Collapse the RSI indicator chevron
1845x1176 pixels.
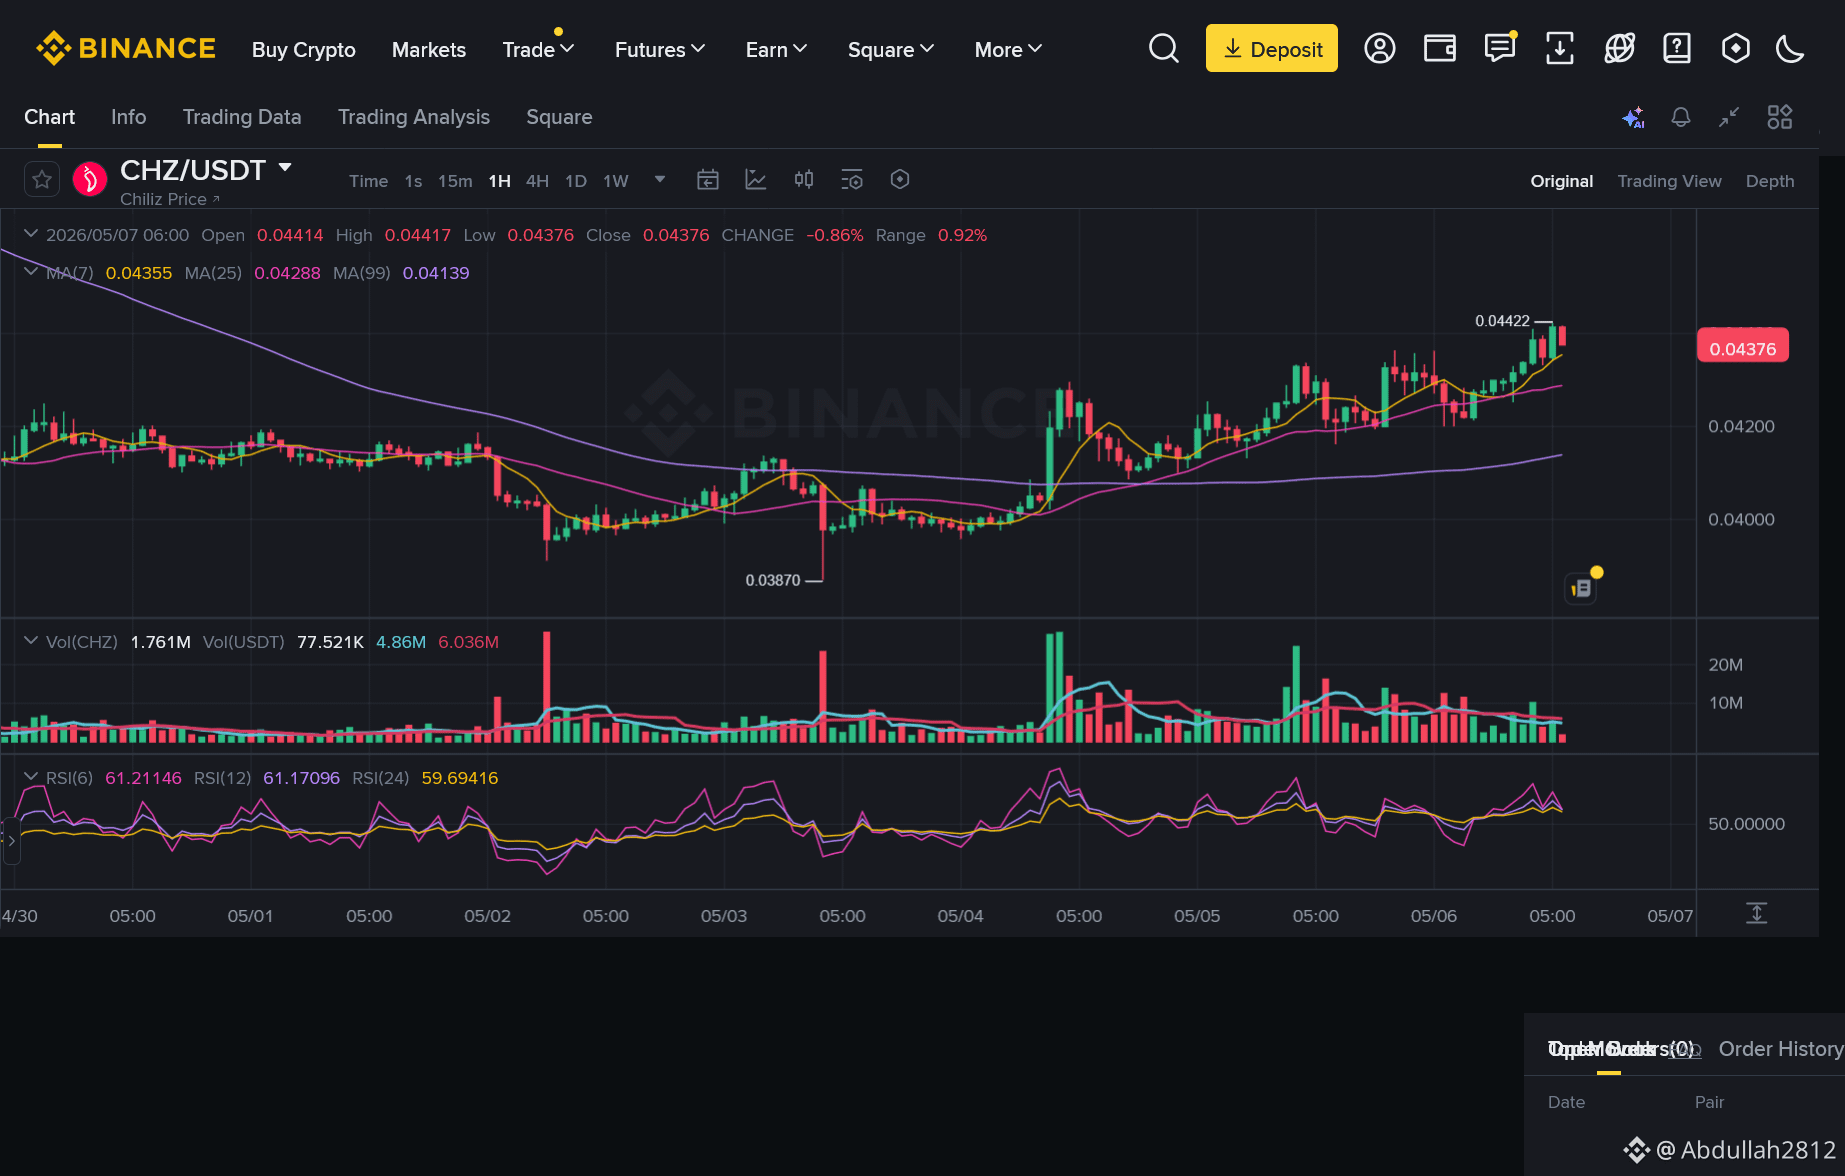pyautogui.click(x=31, y=777)
